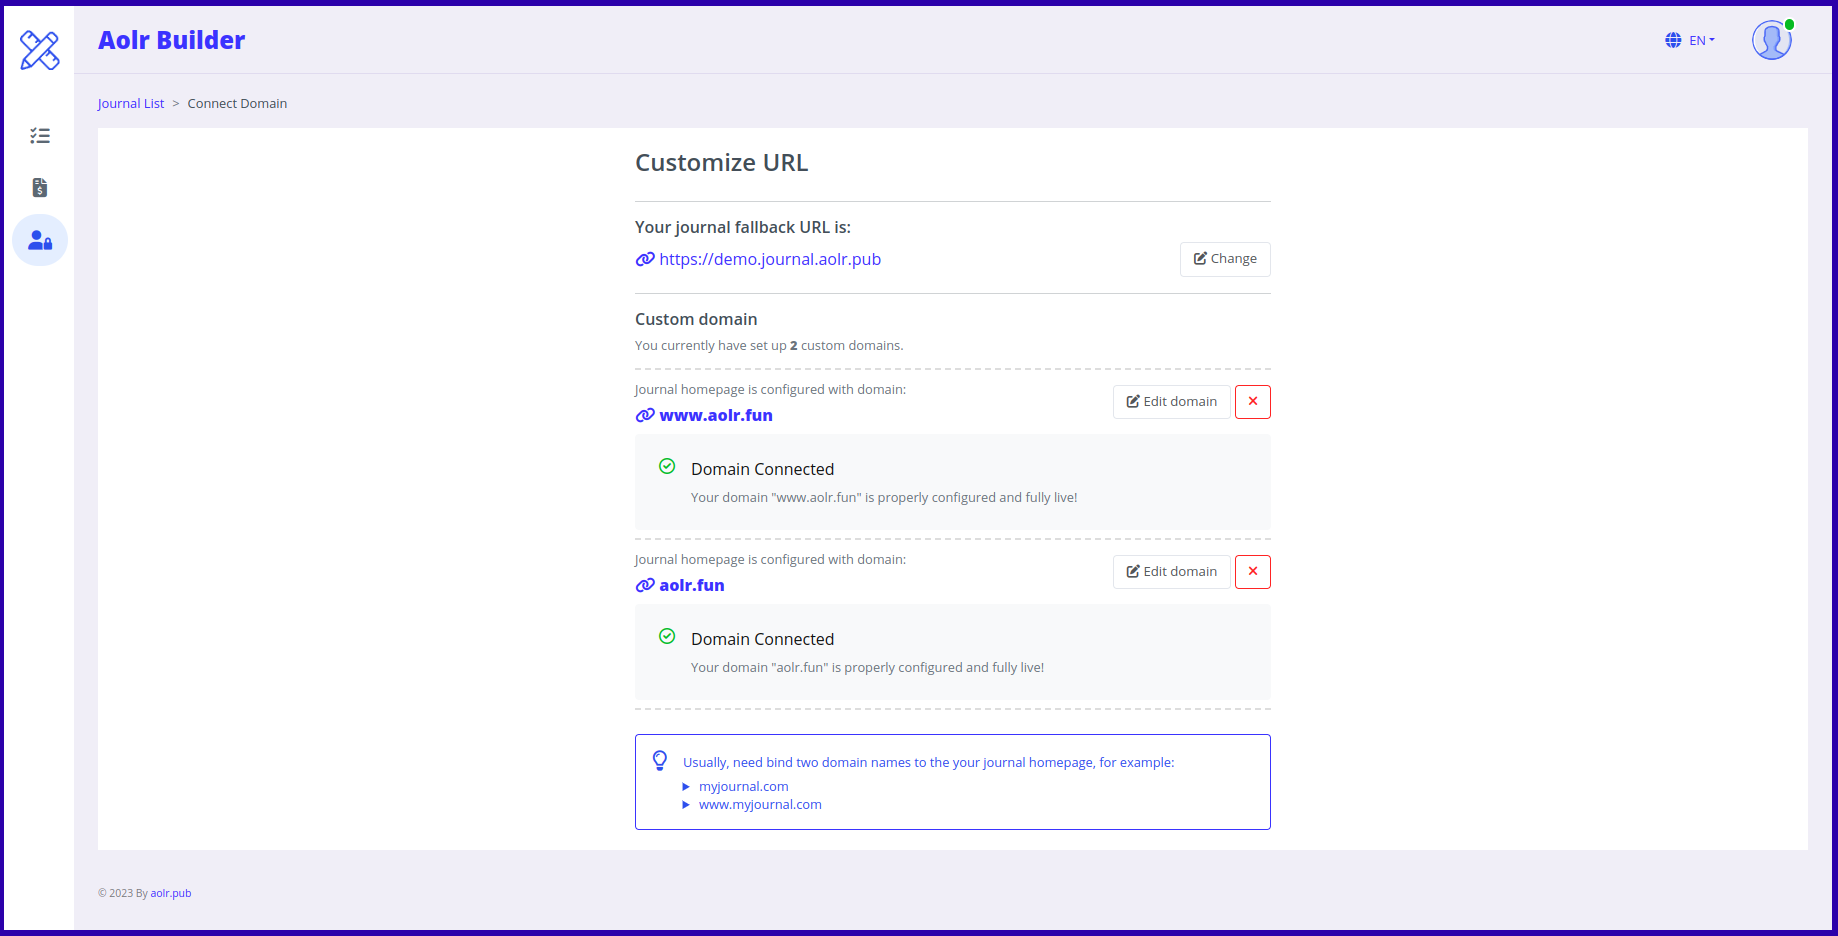Delete the www.aolr.fun custom domain
The width and height of the screenshot is (1838, 936).
pyautogui.click(x=1252, y=402)
